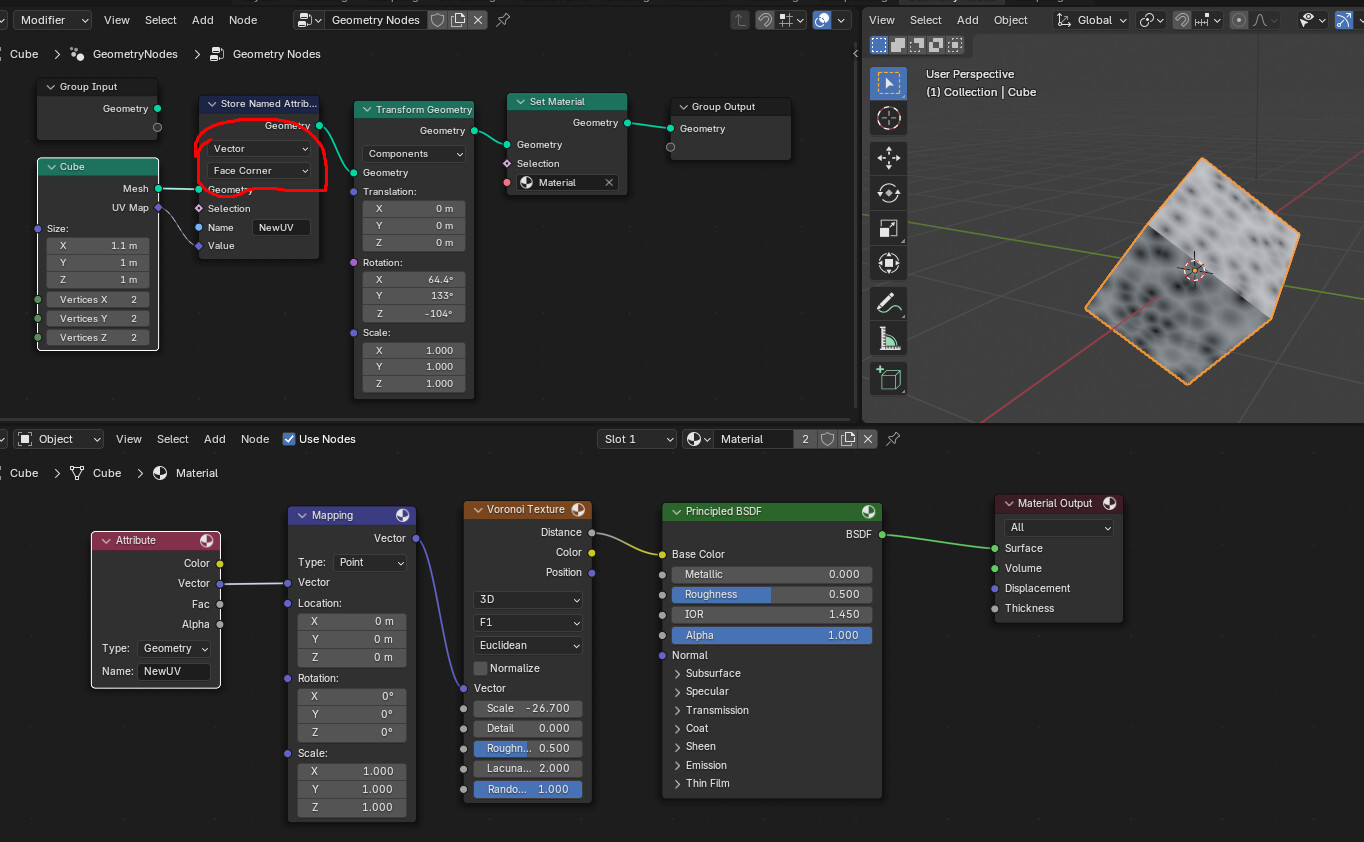Click fake user shield for Material datablock
The image size is (1364, 842).
(x=827, y=439)
